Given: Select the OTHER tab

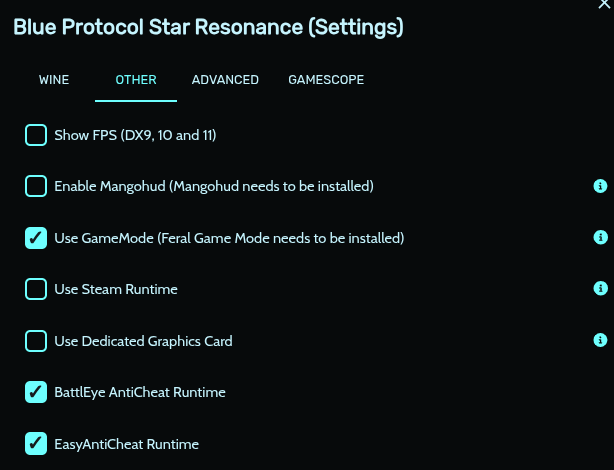Looking at the screenshot, I should pos(136,80).
